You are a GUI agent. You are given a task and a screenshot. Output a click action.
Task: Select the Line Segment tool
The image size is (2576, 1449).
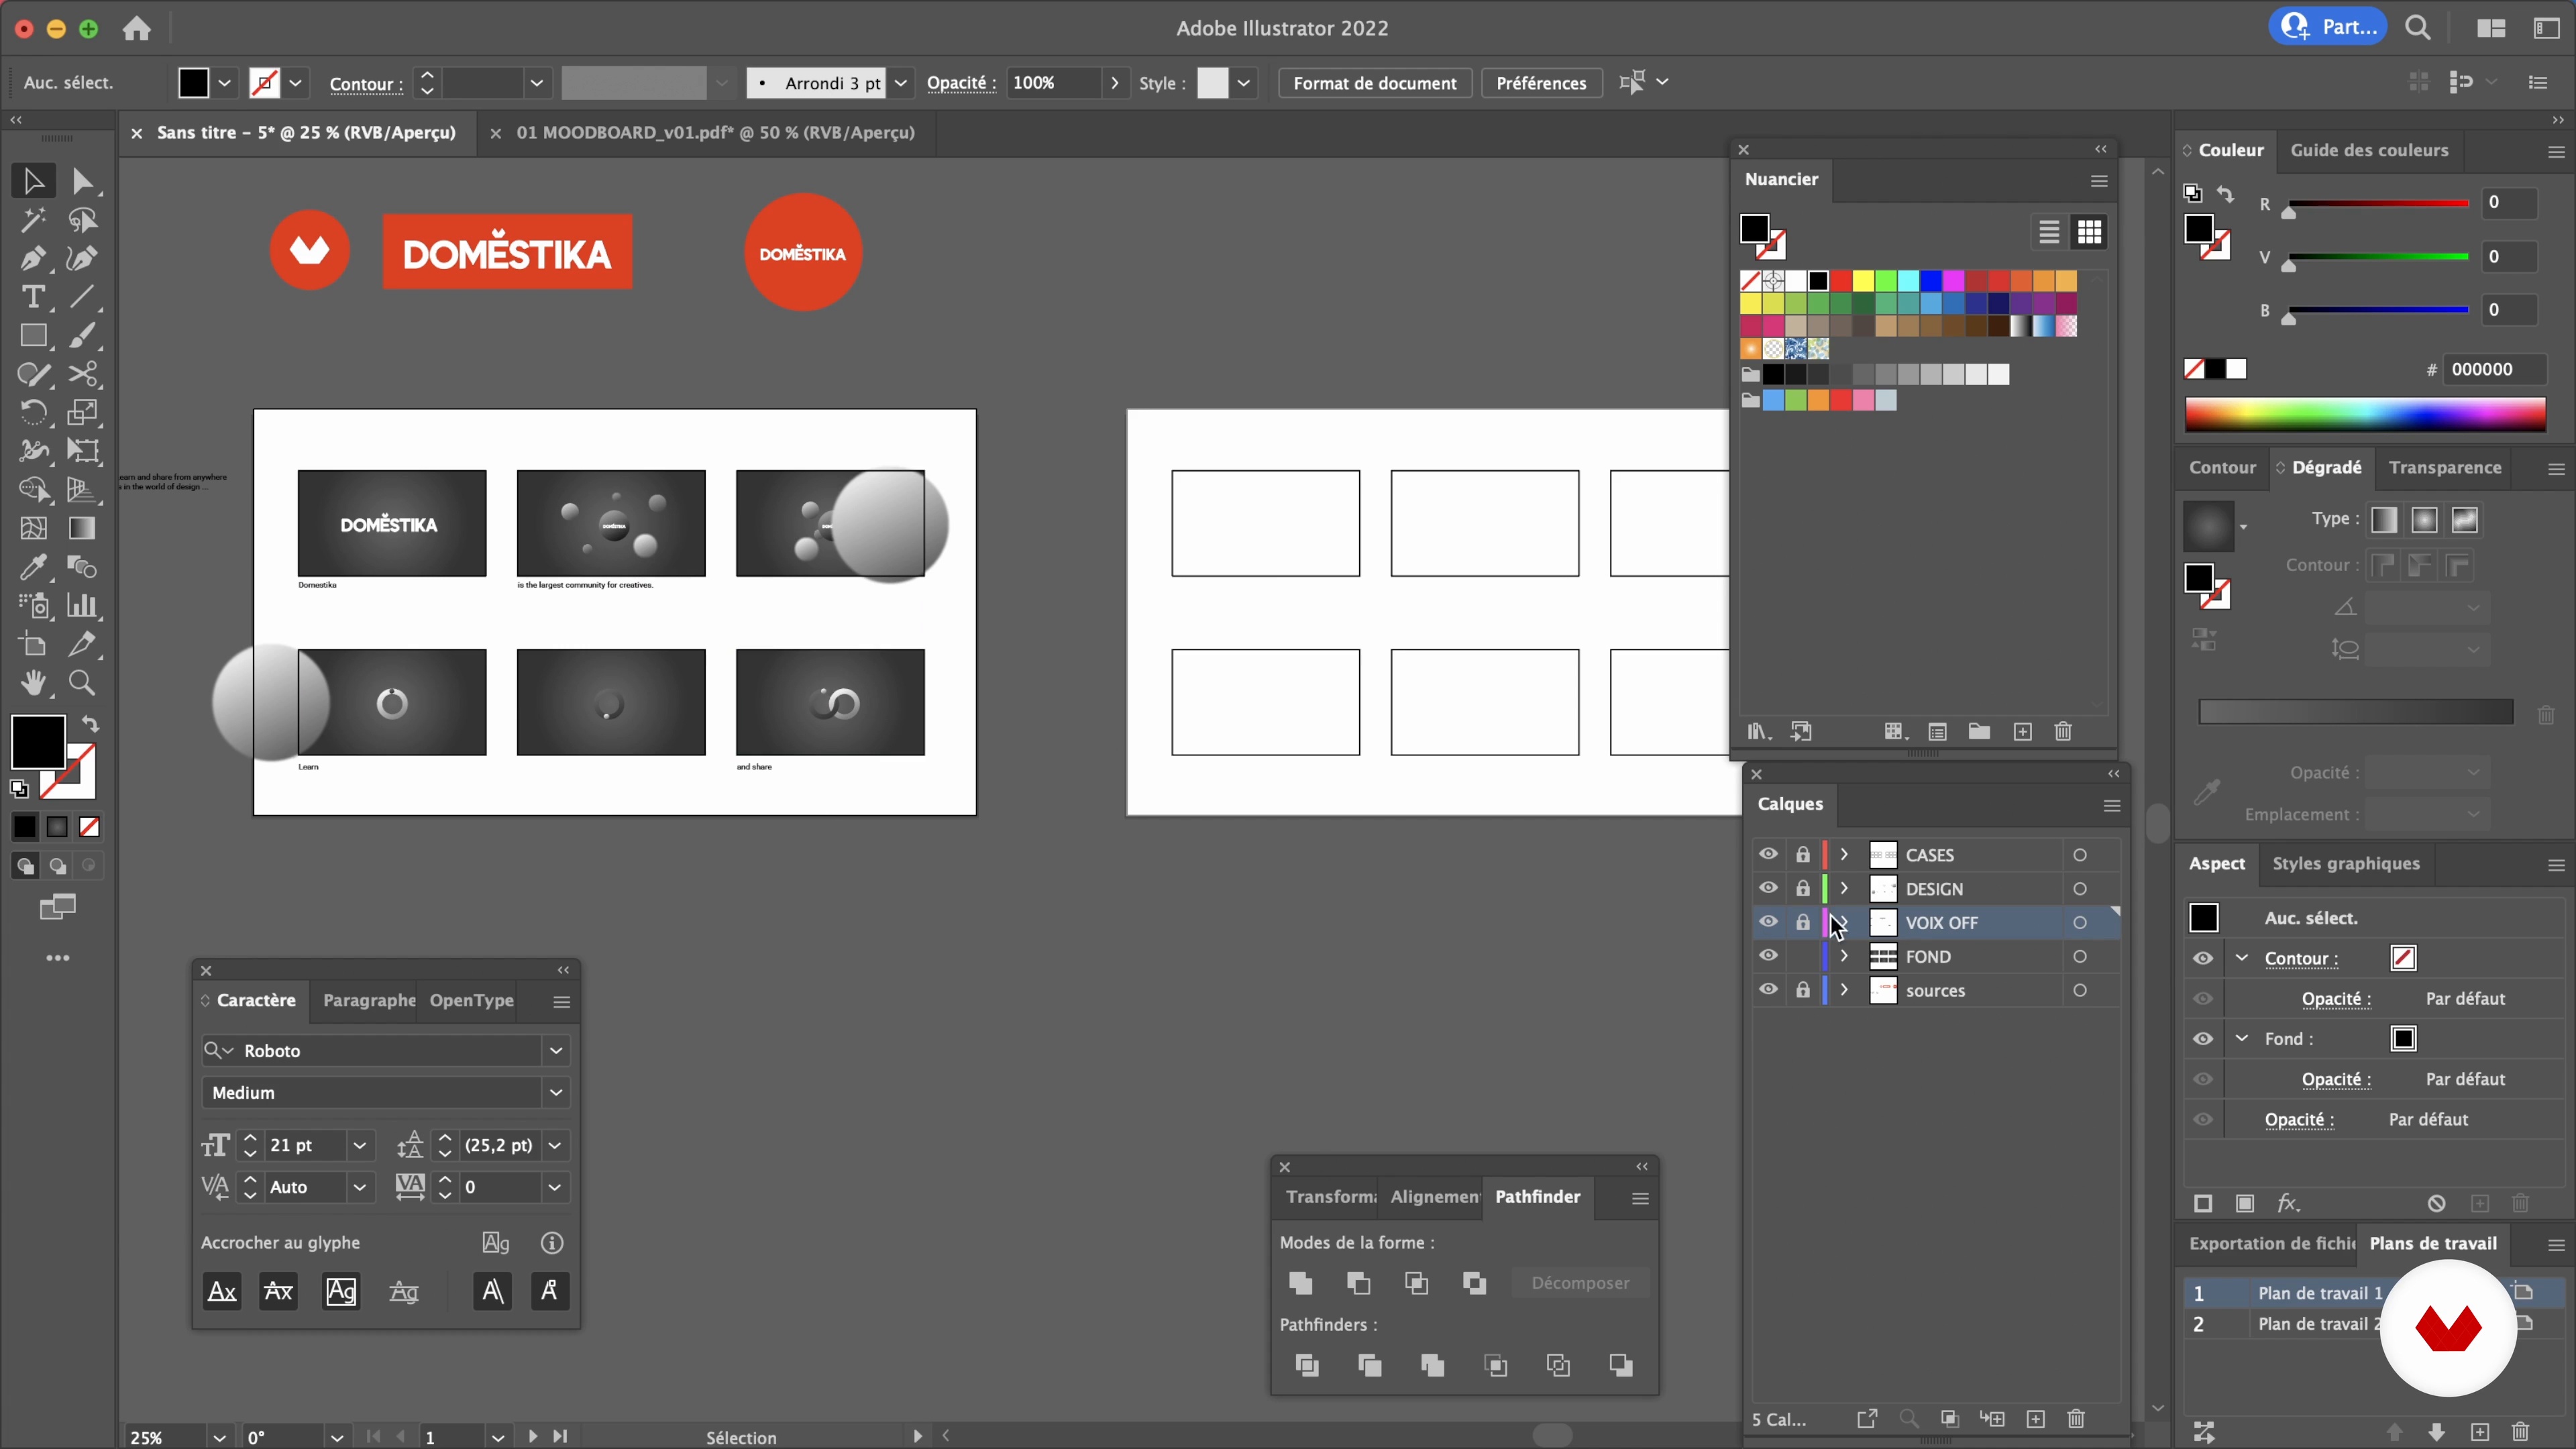[x=83, y=297]
